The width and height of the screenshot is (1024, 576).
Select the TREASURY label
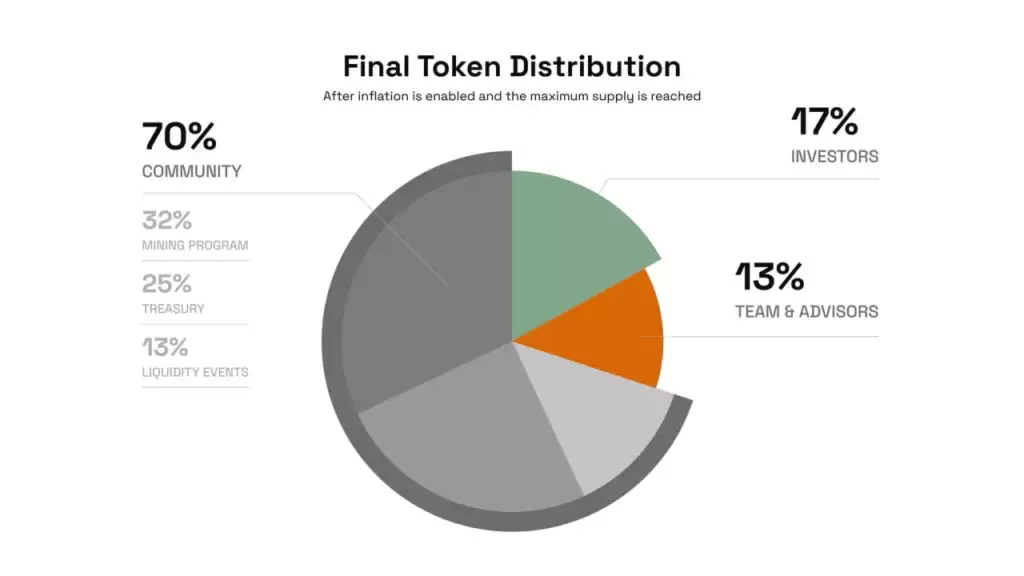pyautogui.click(x=173, y=309)
